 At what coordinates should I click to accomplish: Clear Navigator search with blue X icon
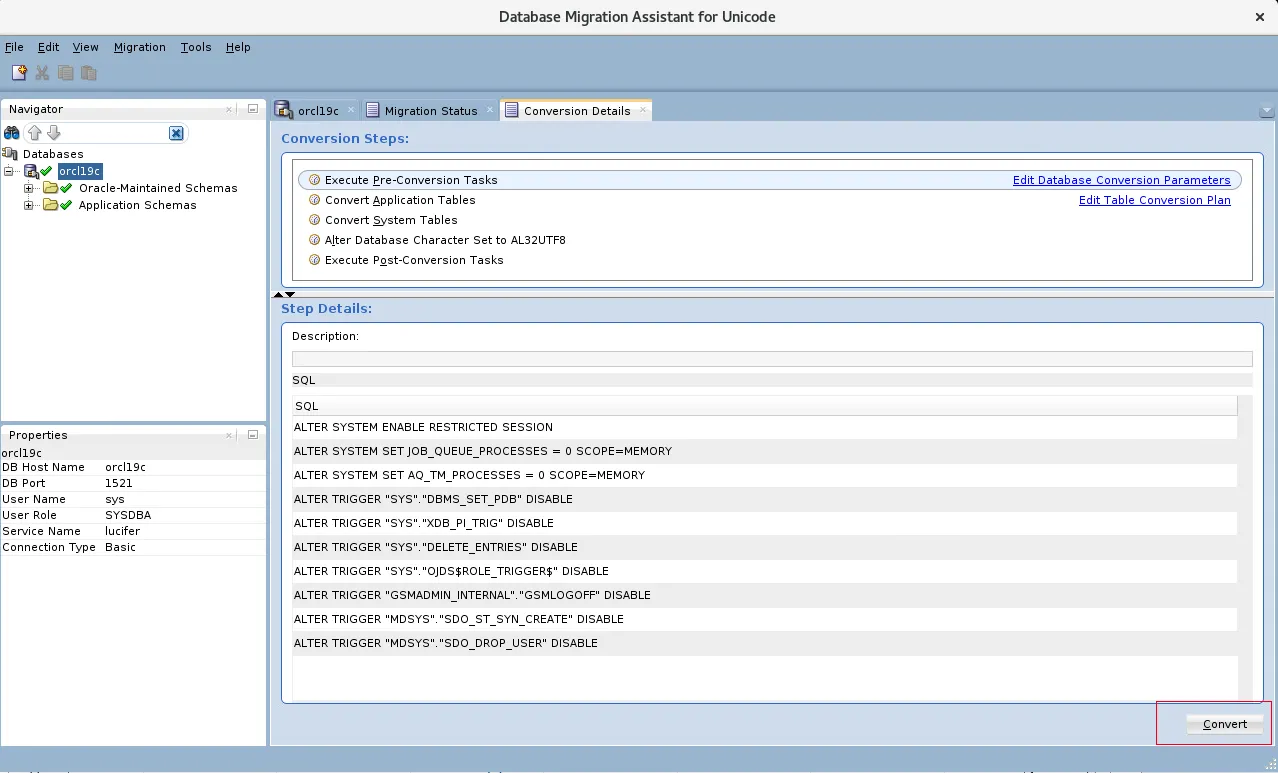click(176, 133)
